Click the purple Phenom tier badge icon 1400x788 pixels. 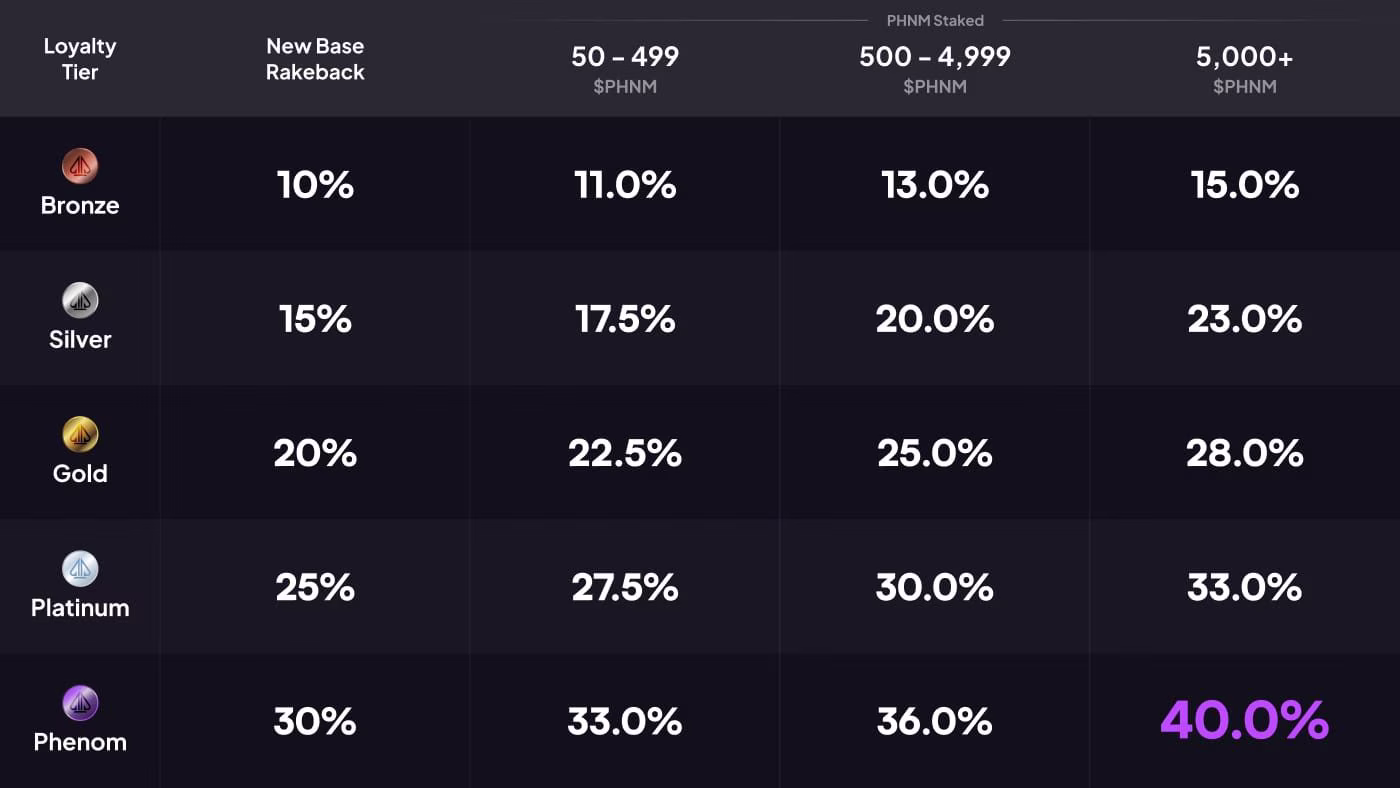click(x=80, y=703)
